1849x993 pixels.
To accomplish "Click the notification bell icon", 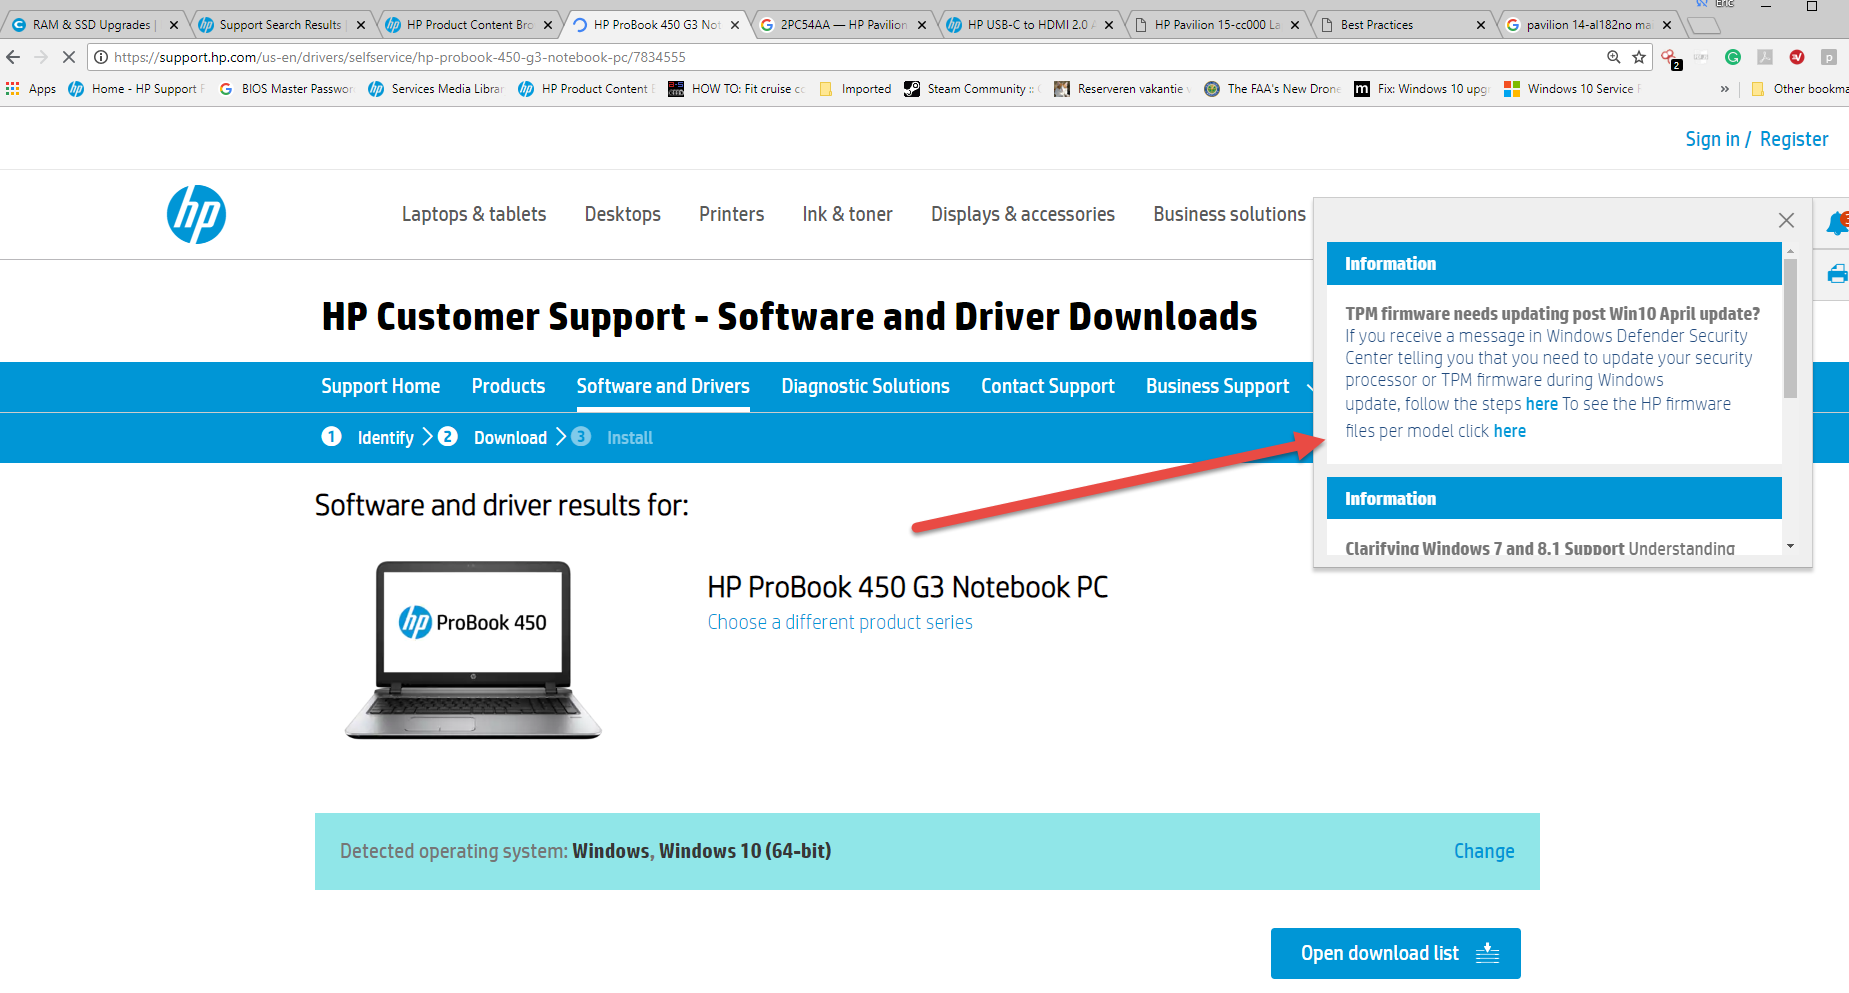I will point(1837,223).
